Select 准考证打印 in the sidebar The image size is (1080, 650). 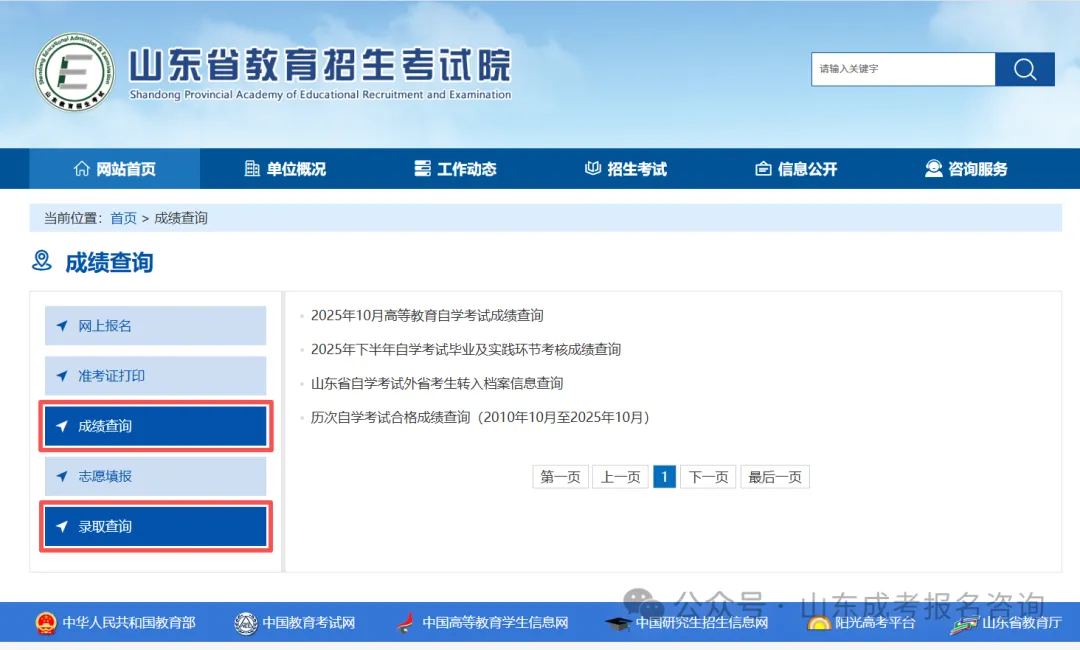click(155, 376)
